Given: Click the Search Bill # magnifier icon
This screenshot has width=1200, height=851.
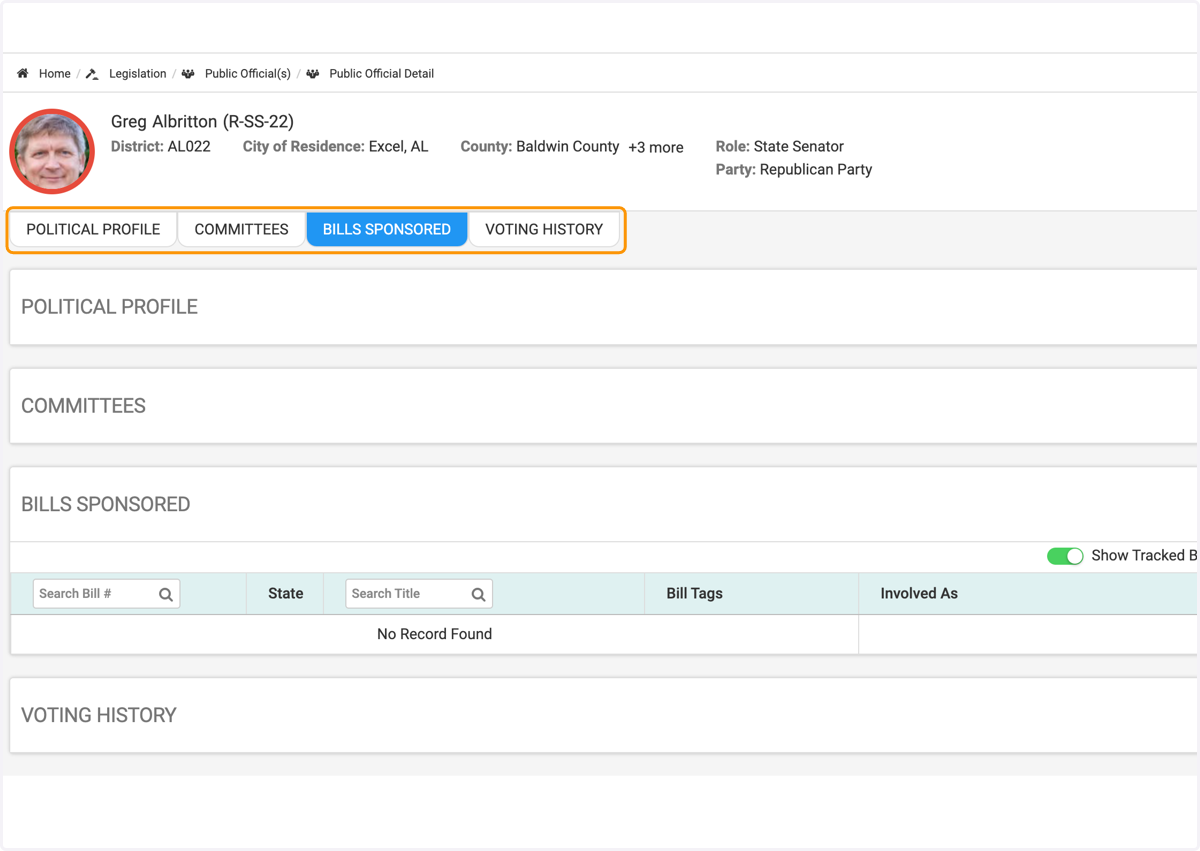Looking at the screenshot, I should [166, 594].
